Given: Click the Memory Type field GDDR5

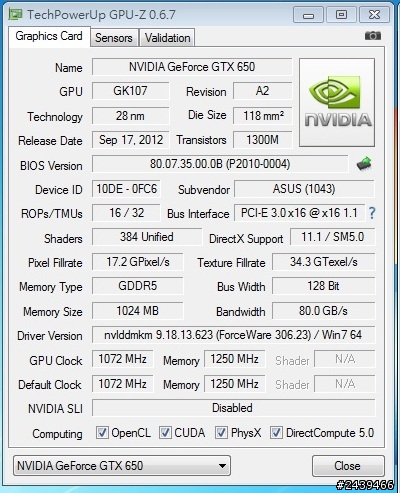Looking at the screenshot, I should point(138,286).
